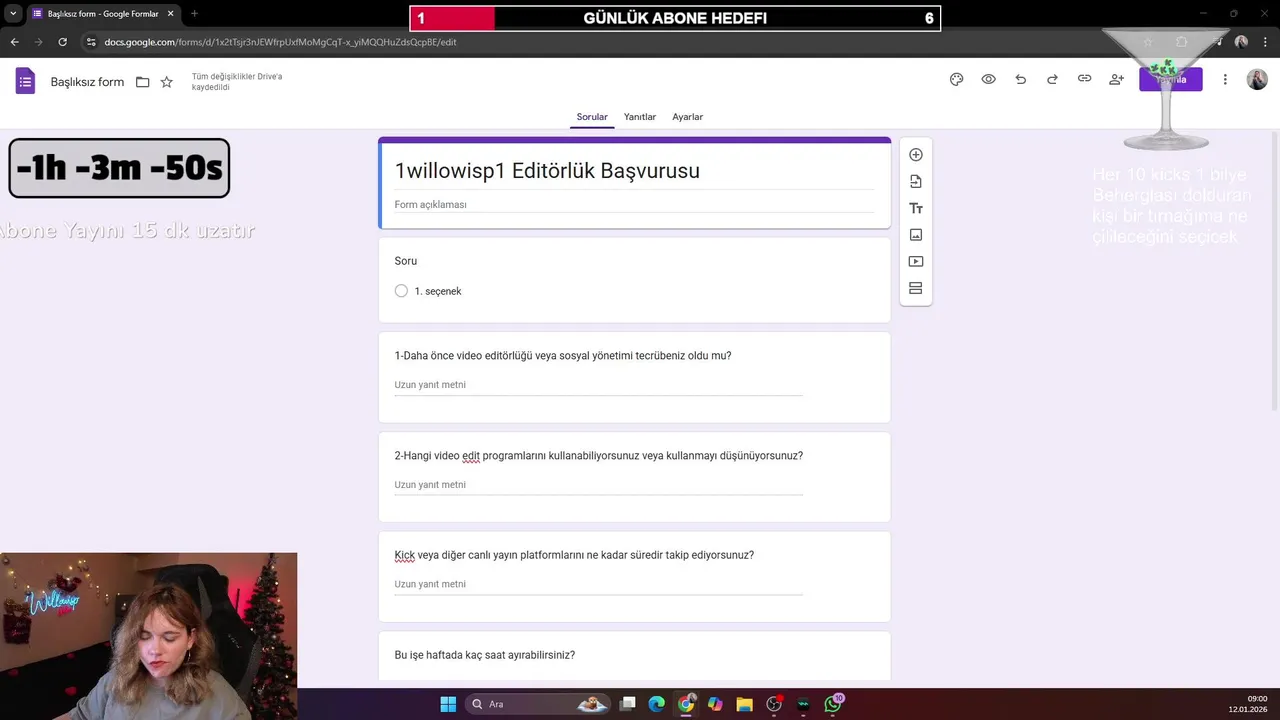Expand the Chrome tab search arrow
Image resolution: width=1280 pixels, height=720 pixels.
[x=13, y=14]
